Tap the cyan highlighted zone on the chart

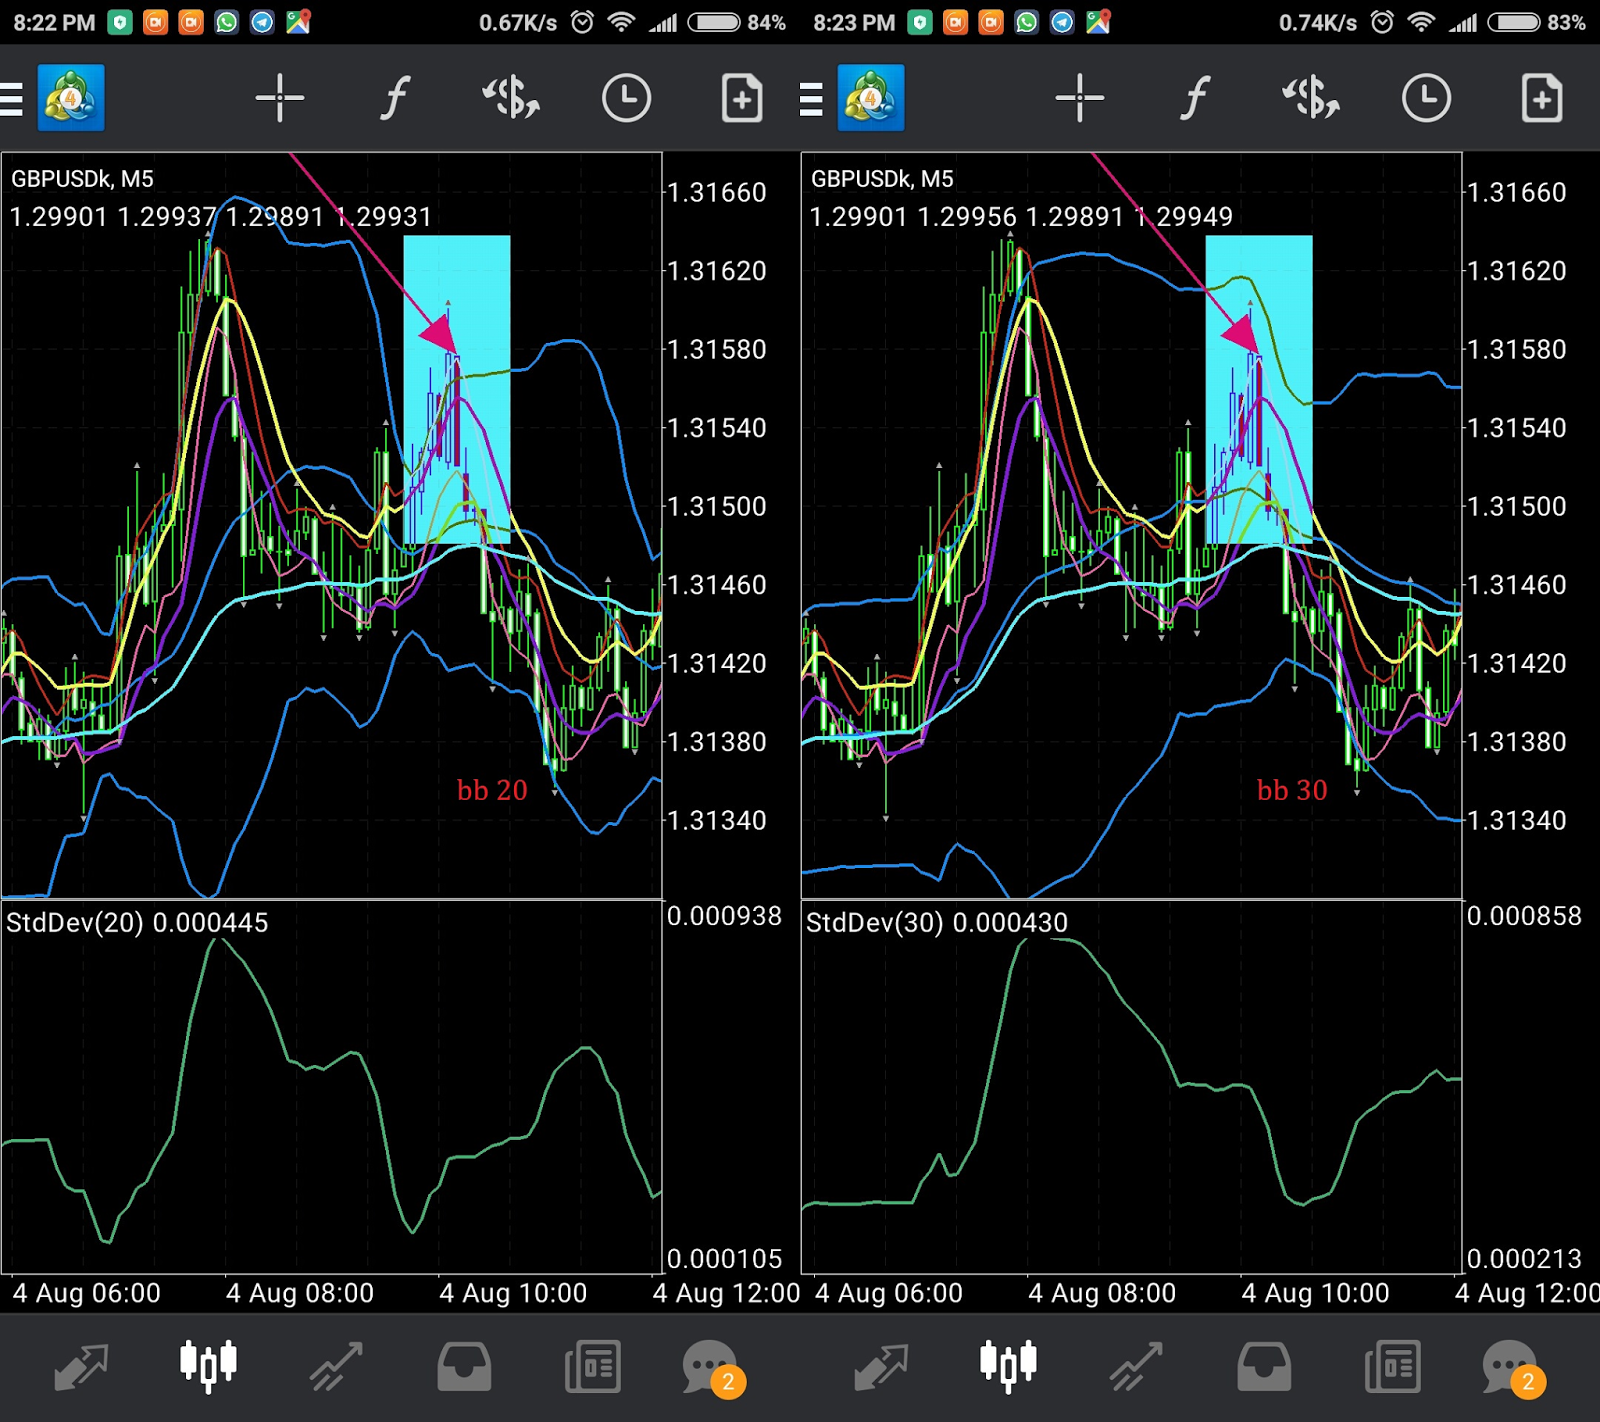coord(456,390)
